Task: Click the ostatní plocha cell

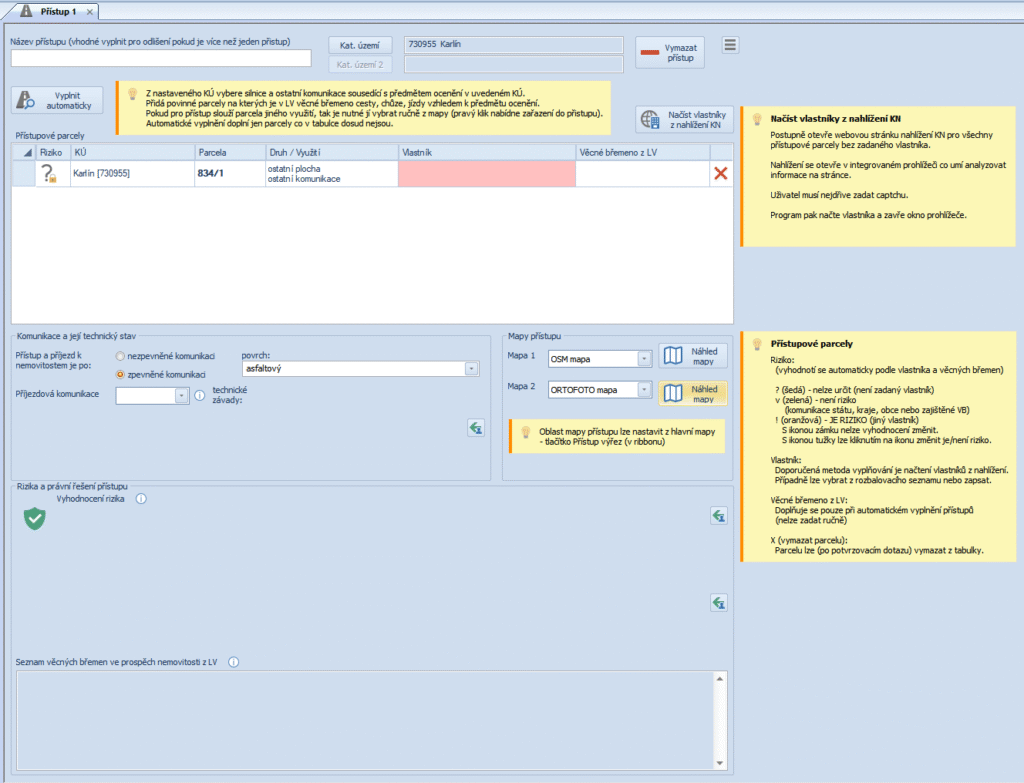Action: pyautogui.click(x=332, y=174)
